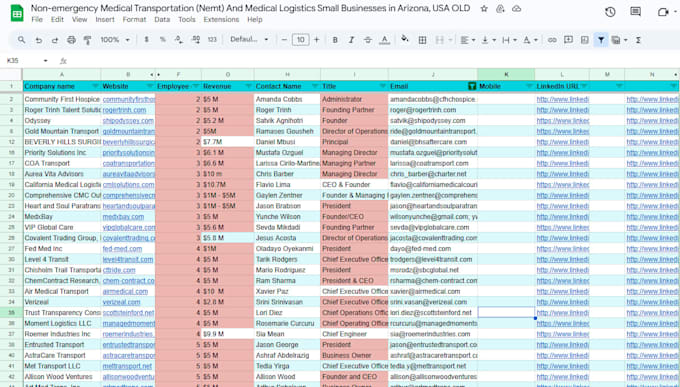Image resolution: width=680 pixels, height=387 pixels.
Task: Check the cloud document status icon
Action: tap(516, 9)
